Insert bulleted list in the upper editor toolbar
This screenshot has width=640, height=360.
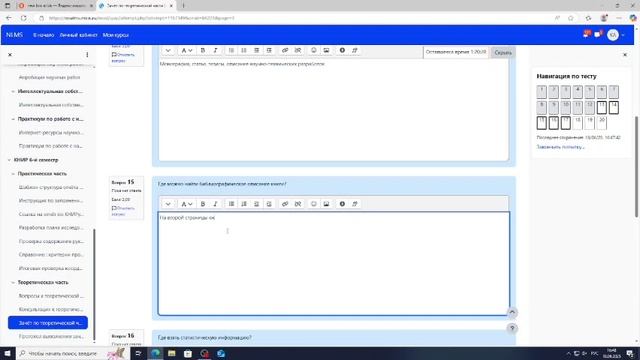(x=231, y=50)
